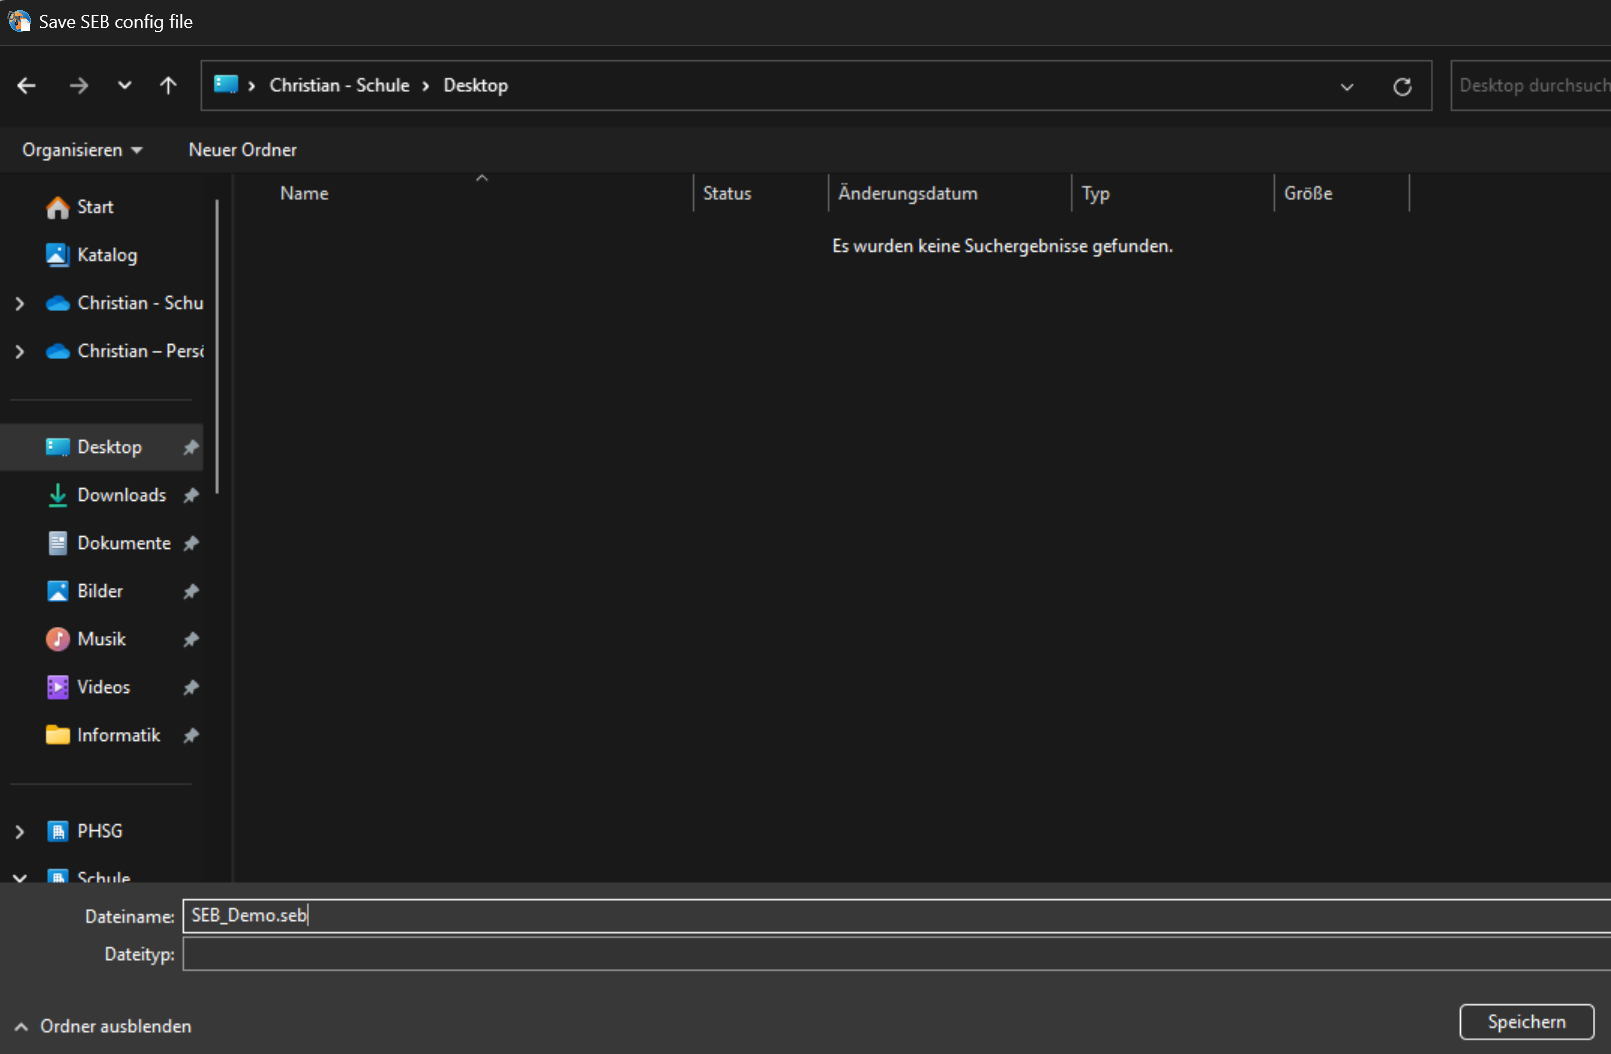Go back using the back arrow
The height and width of the screenshot is (1054, 1611).
click(27, 86)
